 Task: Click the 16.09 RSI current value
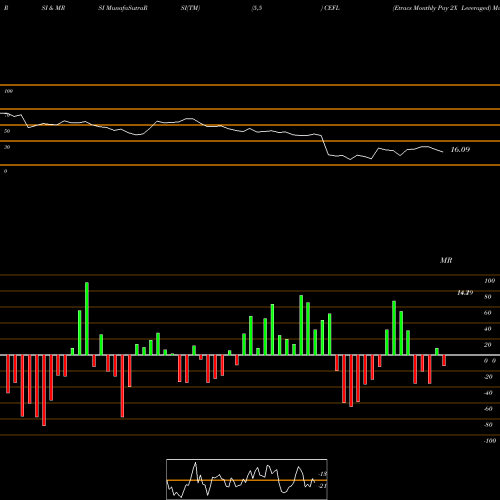click(x=460, y=149)
